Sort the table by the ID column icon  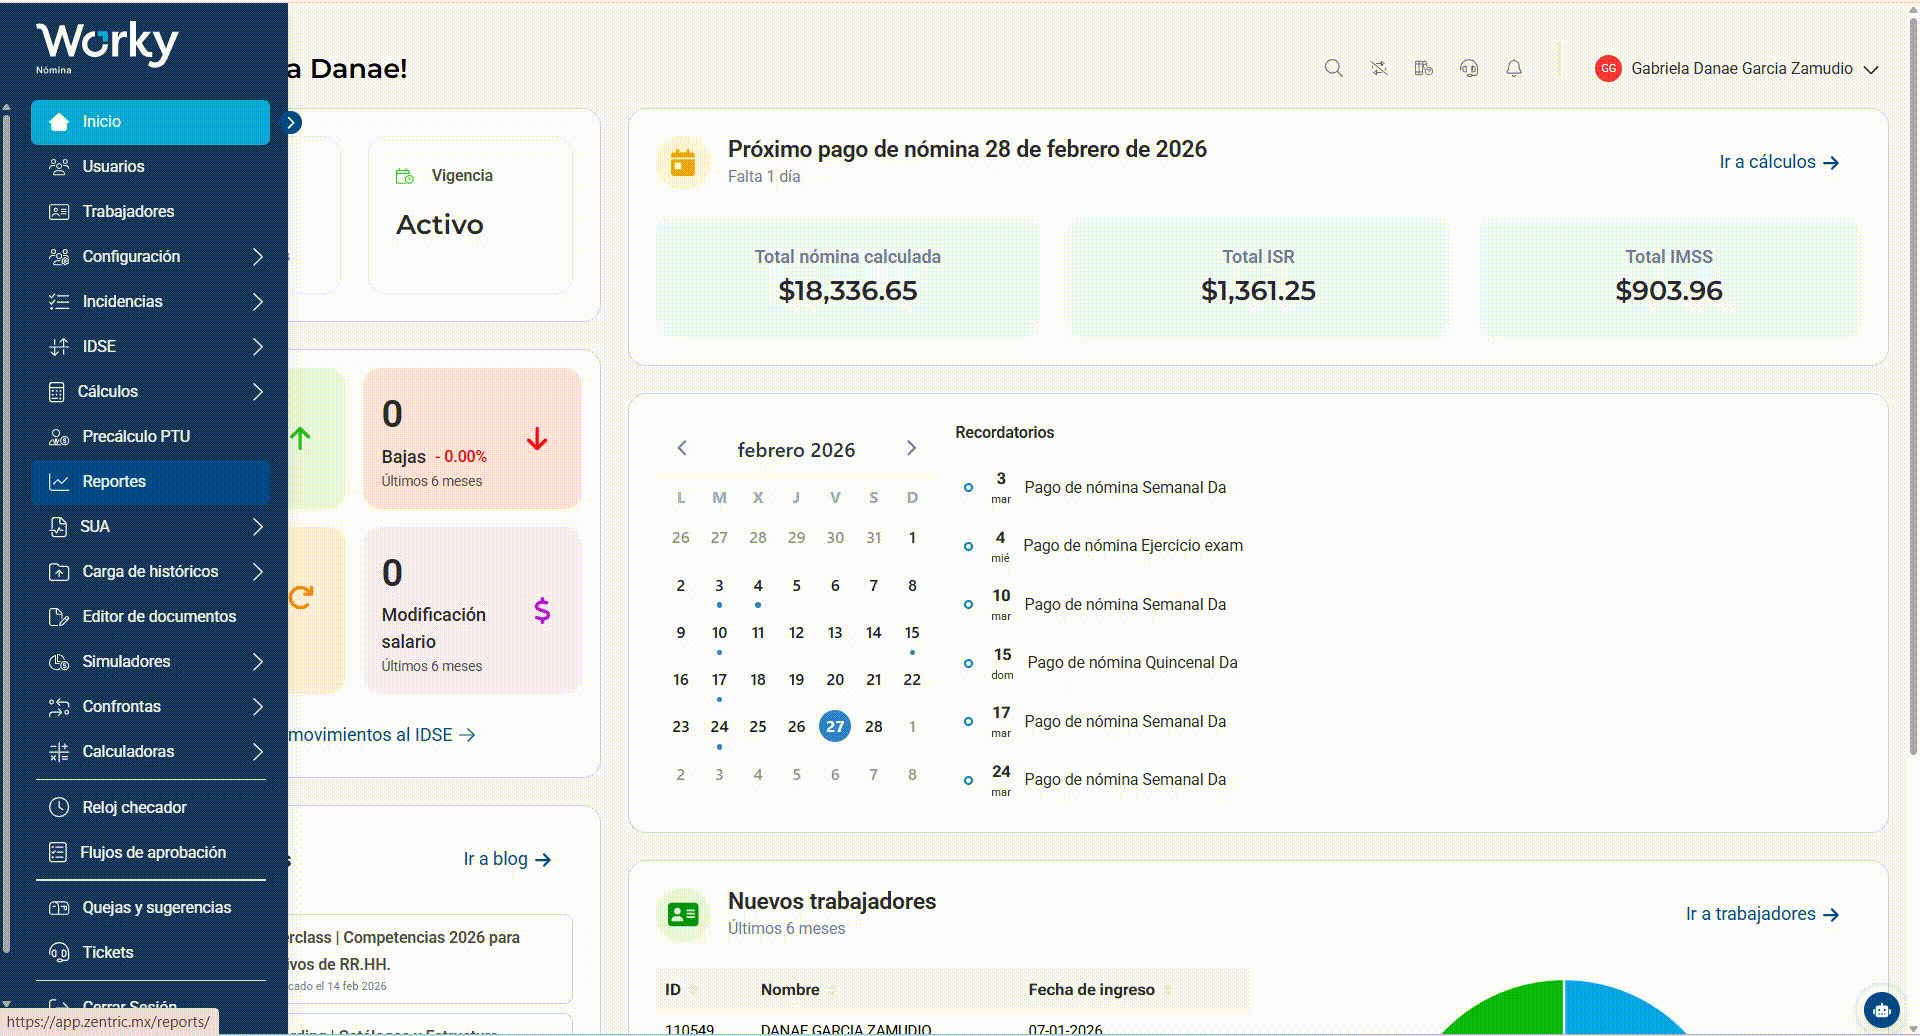(693, 990)
